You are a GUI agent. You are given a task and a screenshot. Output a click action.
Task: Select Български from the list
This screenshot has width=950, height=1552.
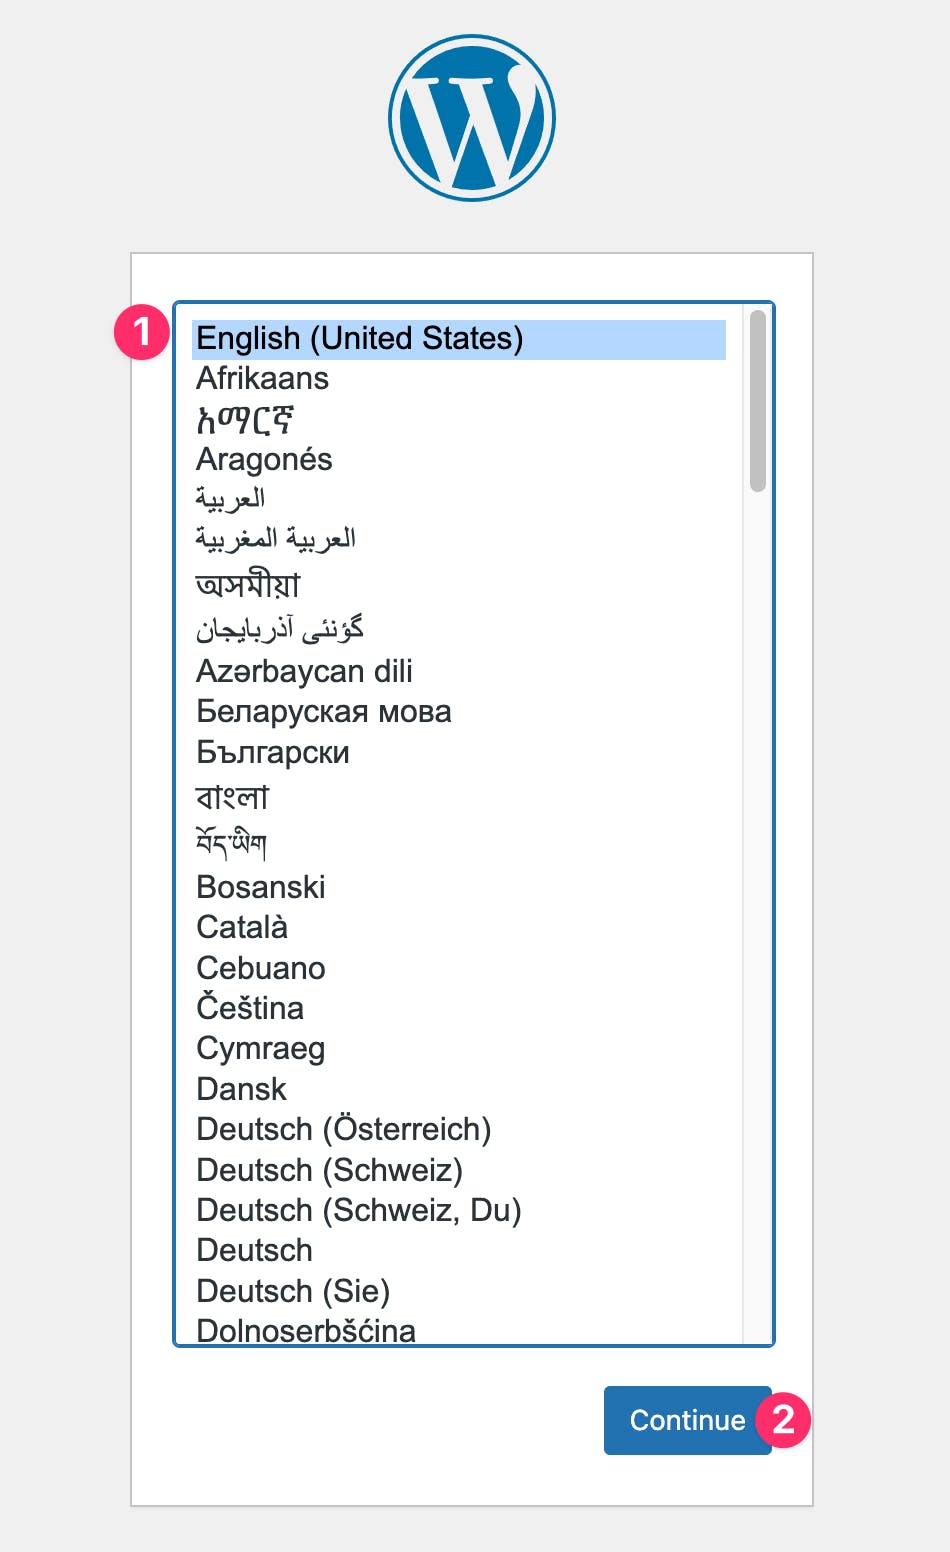click(x=273, y=752)
